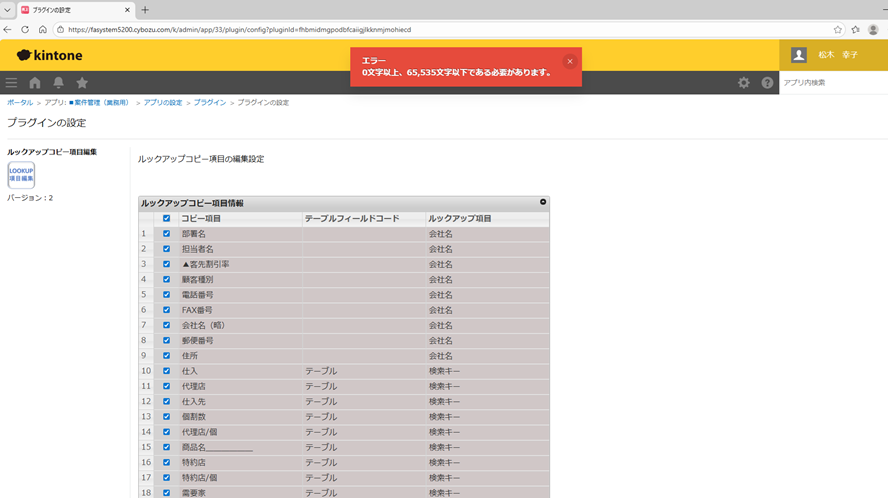The height and width of the screenshot is (499, 889).
Task: Uncheck the 部署名 row checkbox
Action: click(x=166, y=234)
